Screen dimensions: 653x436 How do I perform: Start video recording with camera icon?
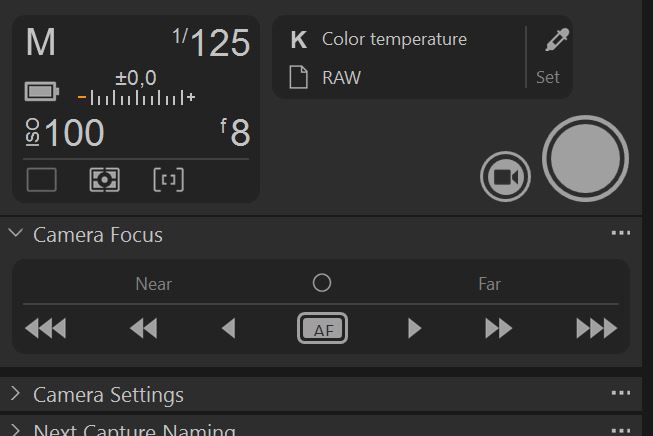point(505,177)
